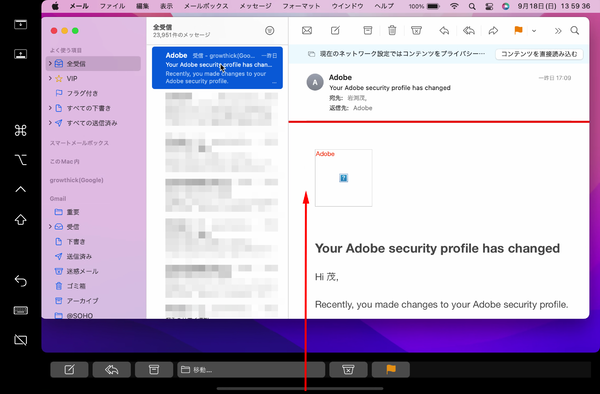Open Control Center in menu bar
This screenshot has width=600, height=394.
point(489,7)
